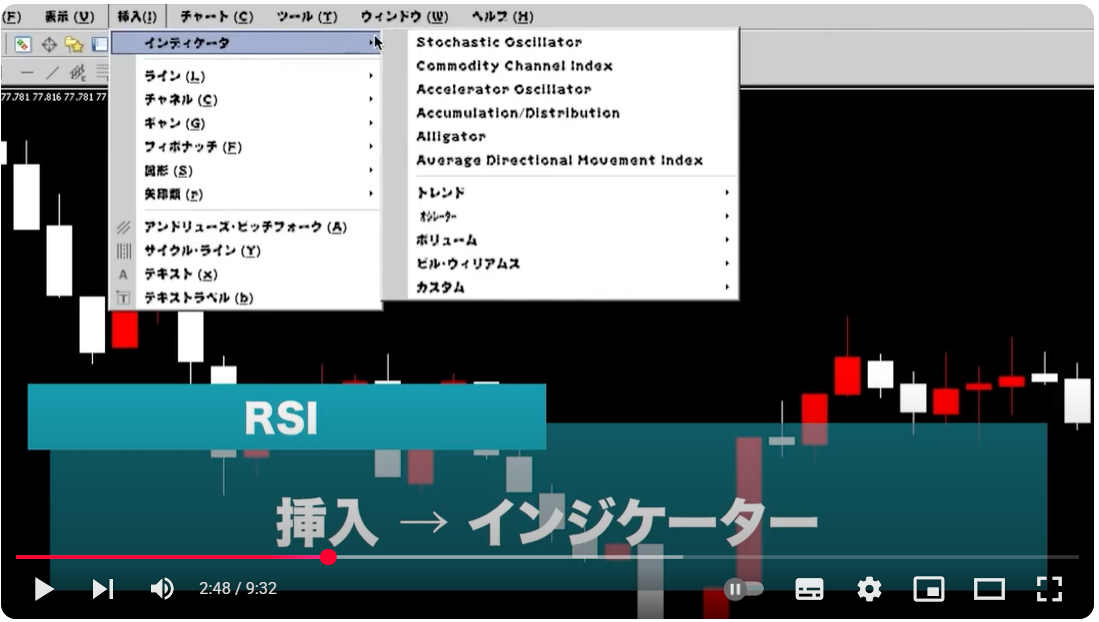Click the terminal list panel icon
This screenshot has width=1099, height=622.
[x=100, y=45]
